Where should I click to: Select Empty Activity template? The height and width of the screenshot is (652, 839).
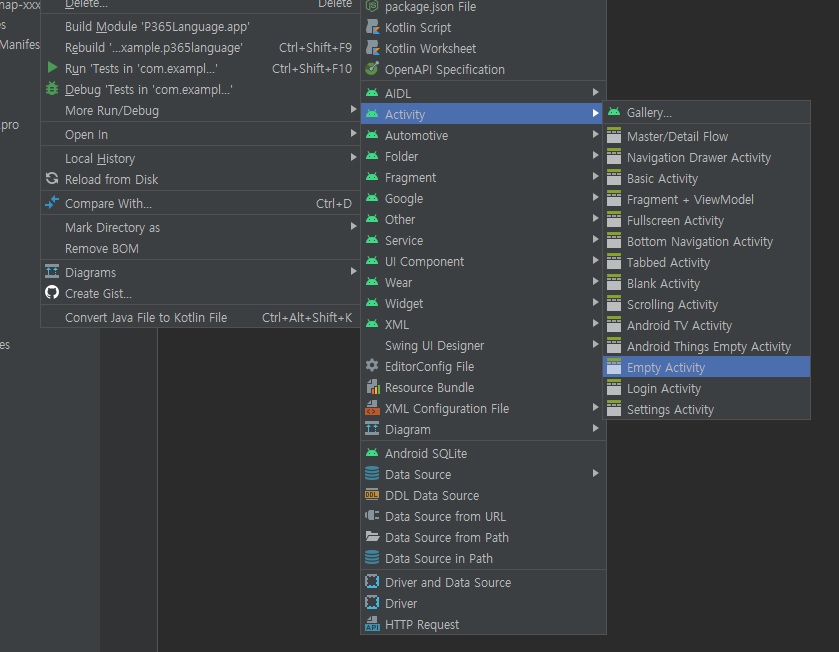[x=706, y=367]
